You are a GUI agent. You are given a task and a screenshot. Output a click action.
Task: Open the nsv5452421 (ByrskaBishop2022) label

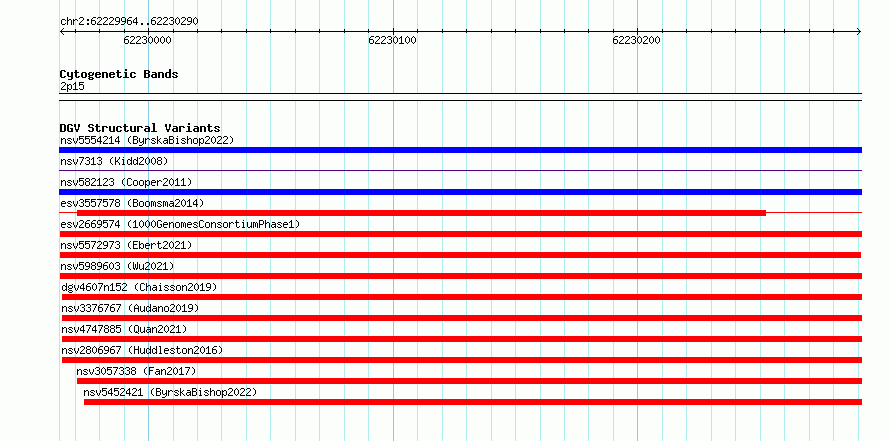point(170,392)
